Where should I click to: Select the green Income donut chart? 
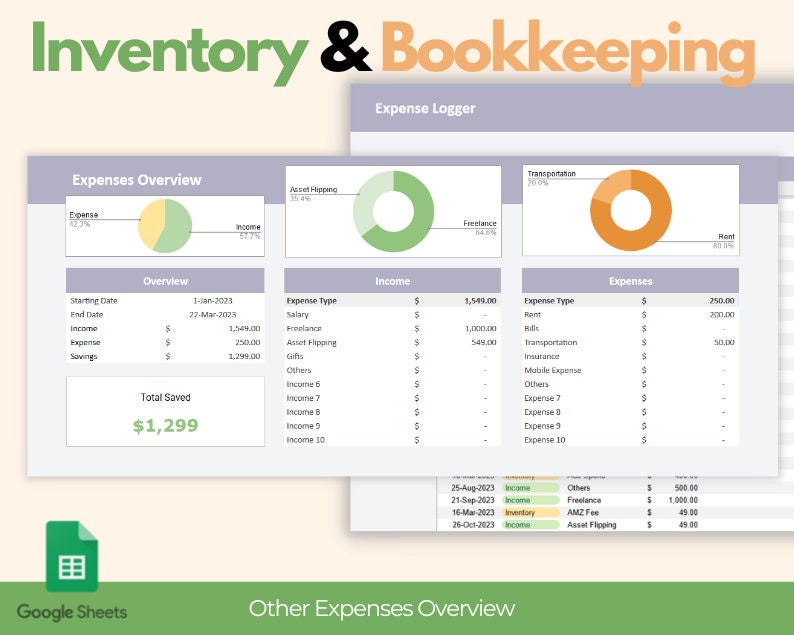(x=393, y=211)
